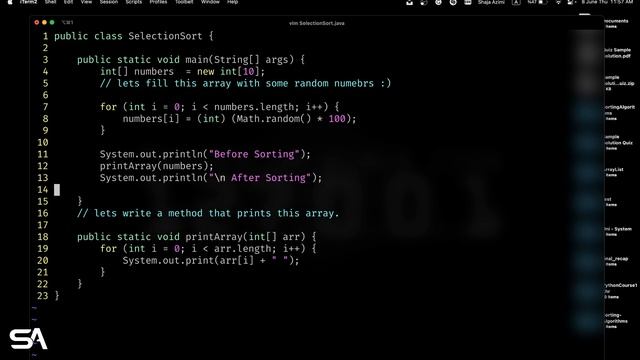Viewport: 640px width, 360px height.
Task: Zoom the iTerm2 window with green button
Action: tap(52, 22)
